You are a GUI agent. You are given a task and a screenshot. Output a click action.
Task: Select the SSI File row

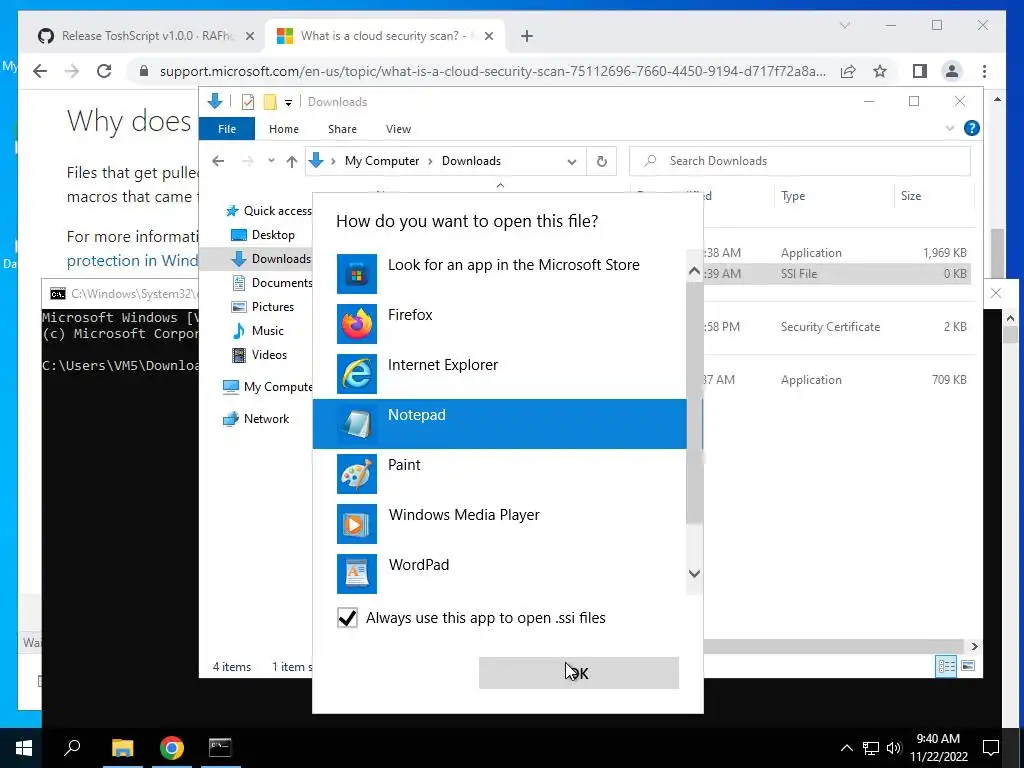click(x=836, y=274)
